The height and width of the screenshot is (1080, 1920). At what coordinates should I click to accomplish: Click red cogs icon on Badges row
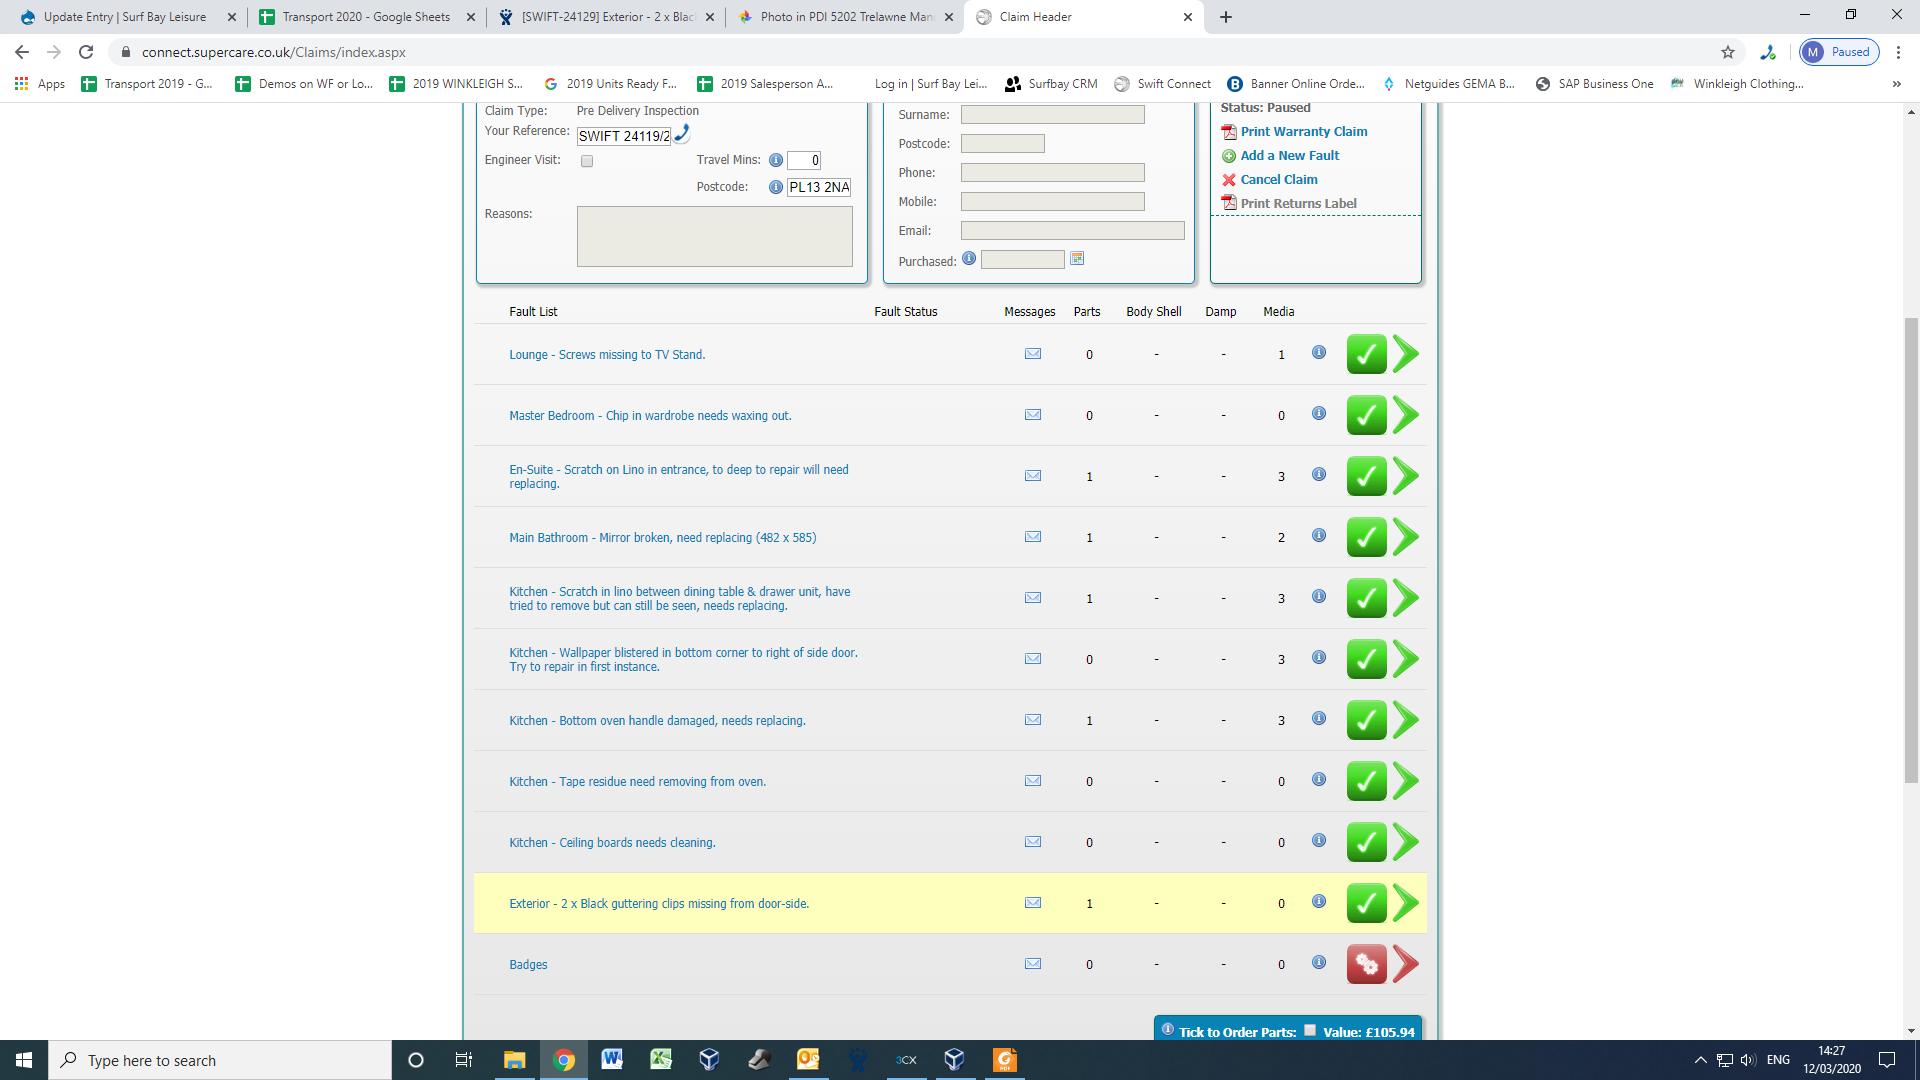tap(1366, 964)
